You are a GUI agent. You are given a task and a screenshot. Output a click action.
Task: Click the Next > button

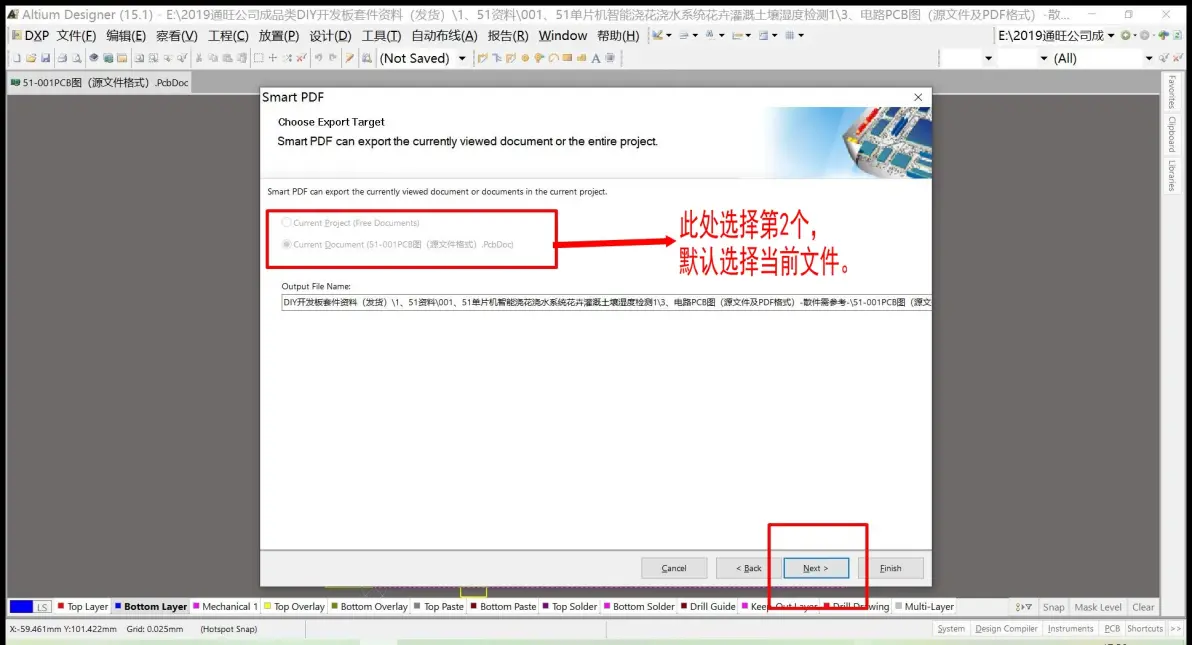coord(816,568)
